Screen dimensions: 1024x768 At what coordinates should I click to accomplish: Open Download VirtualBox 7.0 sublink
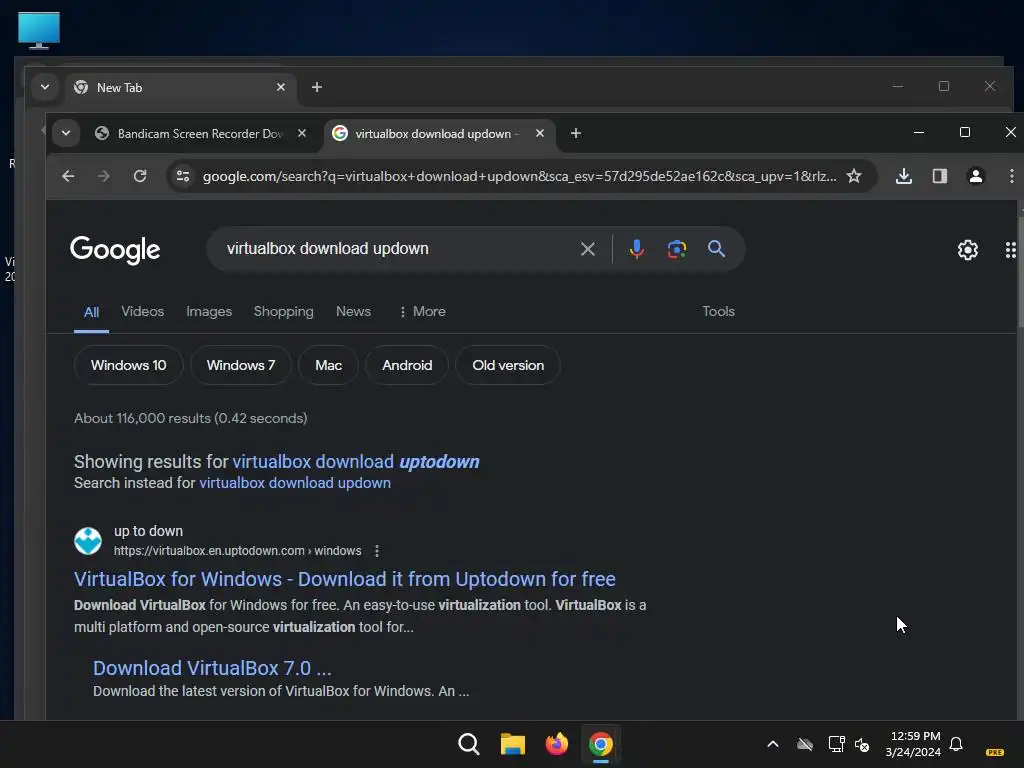click(212, 668)
